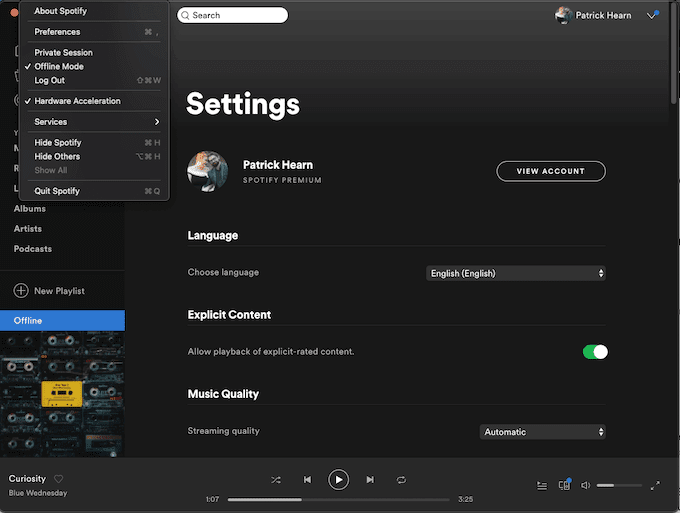Expand the Services submenu
680x513 pixels.
[94, 122]
